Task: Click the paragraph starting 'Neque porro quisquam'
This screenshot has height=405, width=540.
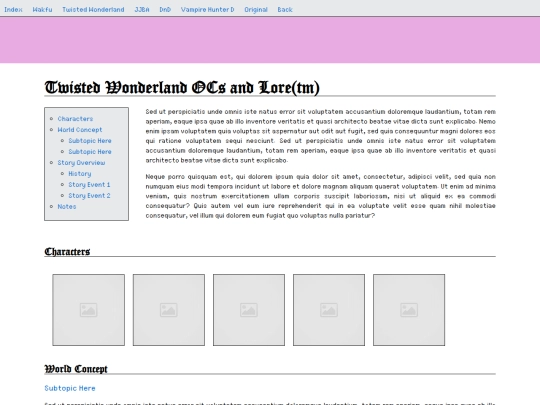Action: pyautogui.click(x=321, y=196)
